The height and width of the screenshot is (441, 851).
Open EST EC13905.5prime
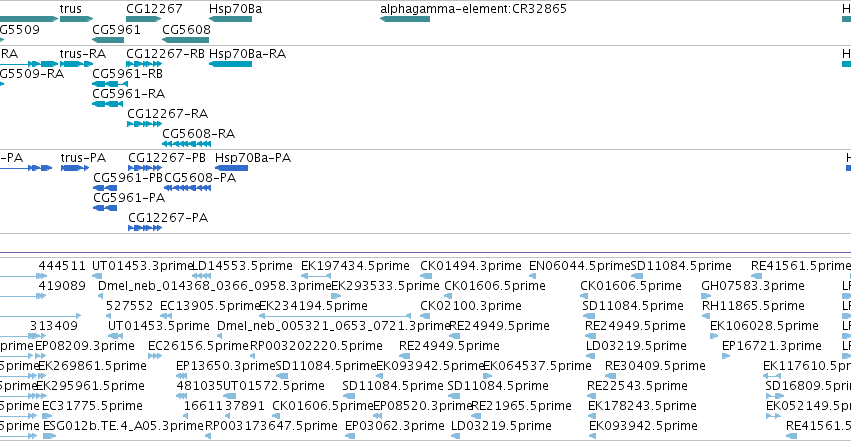click(211, 306)
